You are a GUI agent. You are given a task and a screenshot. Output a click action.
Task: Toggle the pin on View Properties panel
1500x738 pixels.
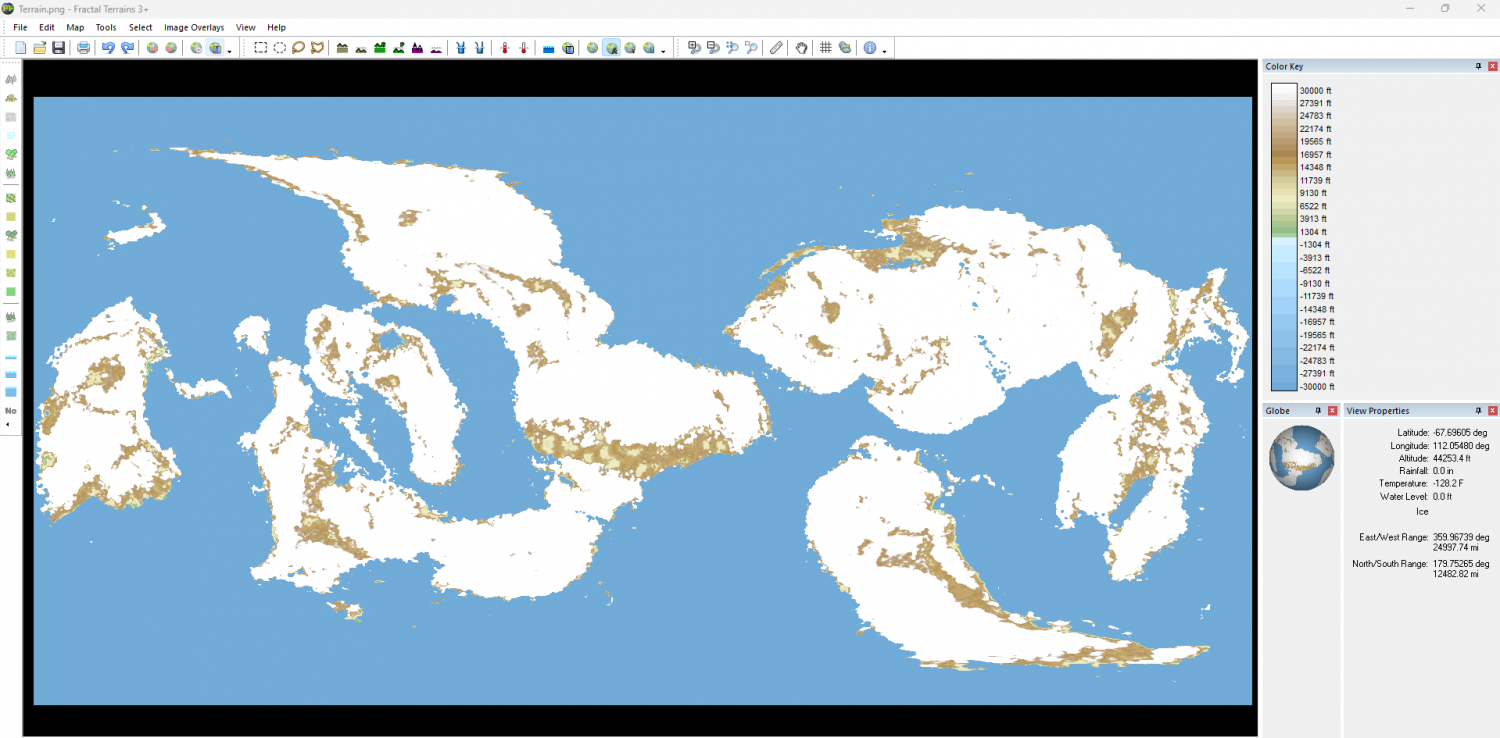point(1478,411)
